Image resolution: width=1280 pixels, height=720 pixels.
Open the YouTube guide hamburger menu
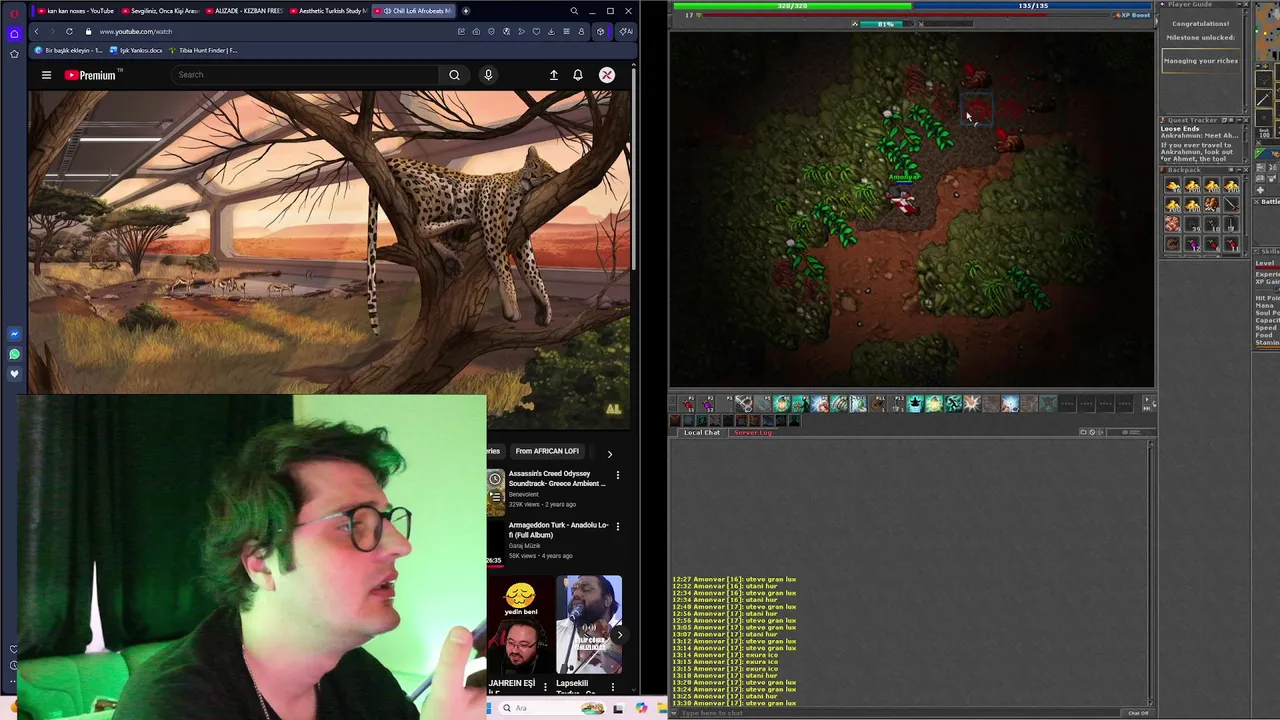[x=46, y=75]
